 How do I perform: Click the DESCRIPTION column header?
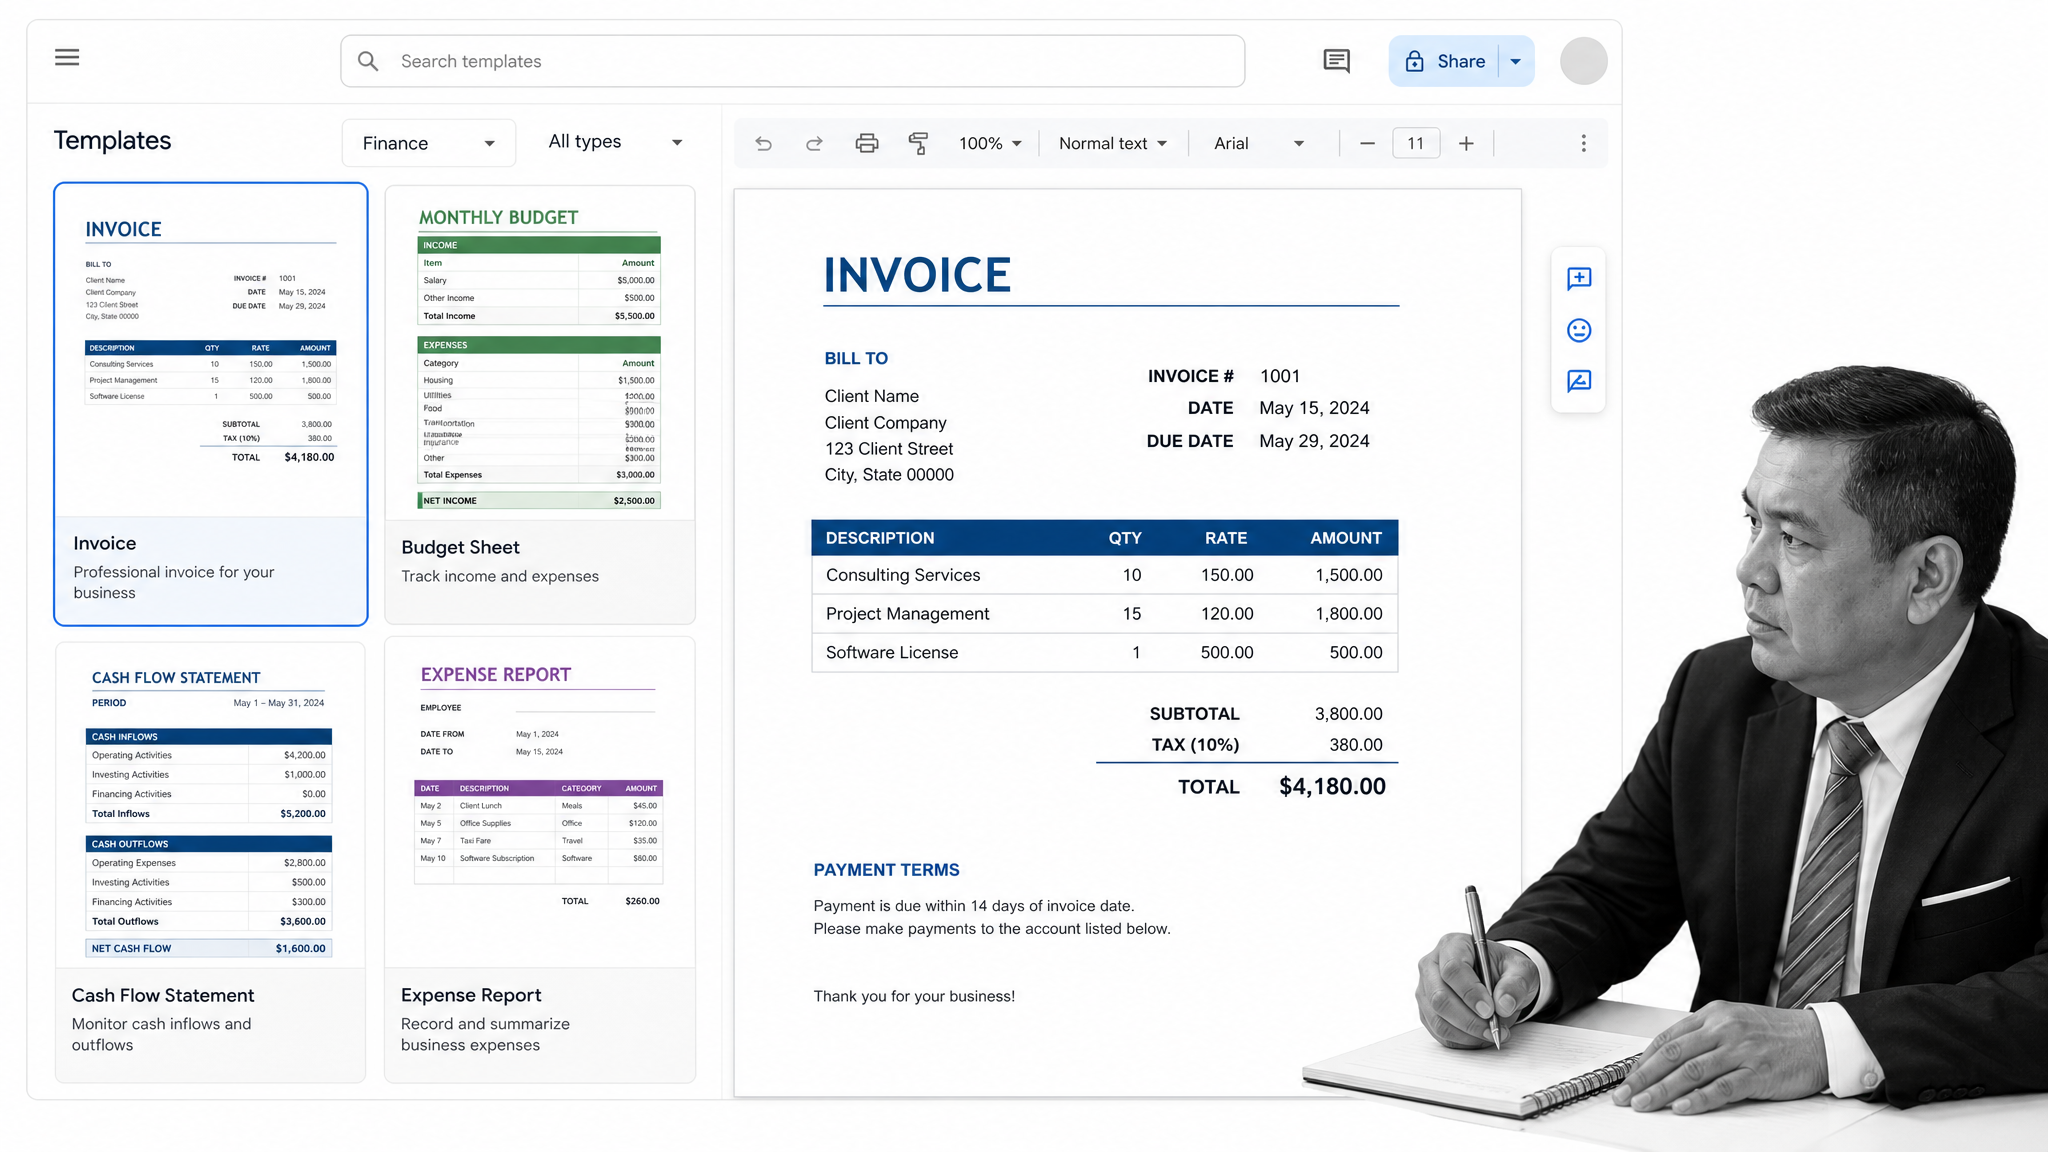point(880,538)
